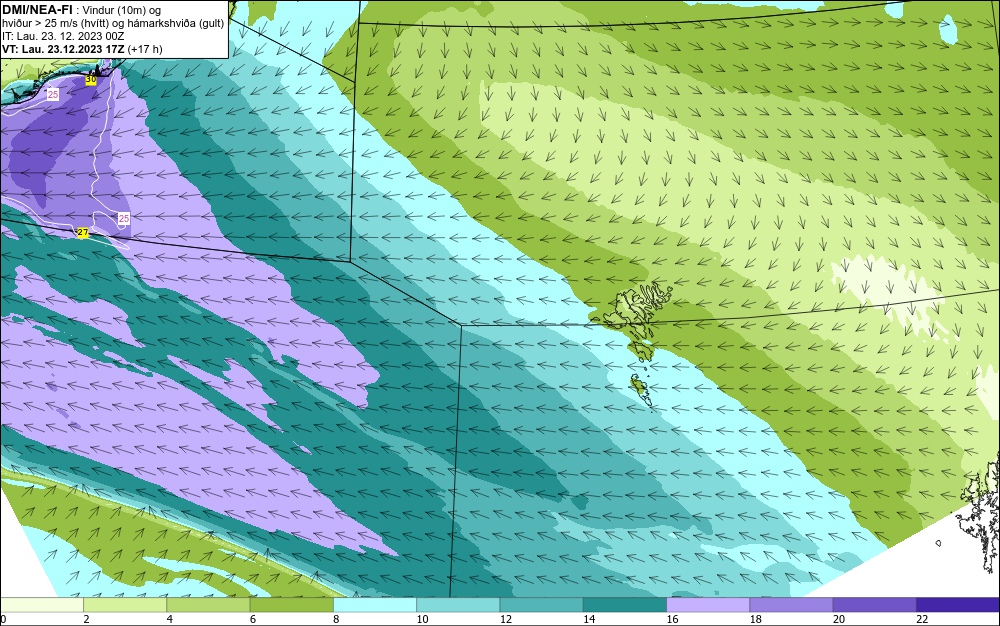
Task: Click the 18–20 m/s medium purple swatch
Action: coord(791,605)
